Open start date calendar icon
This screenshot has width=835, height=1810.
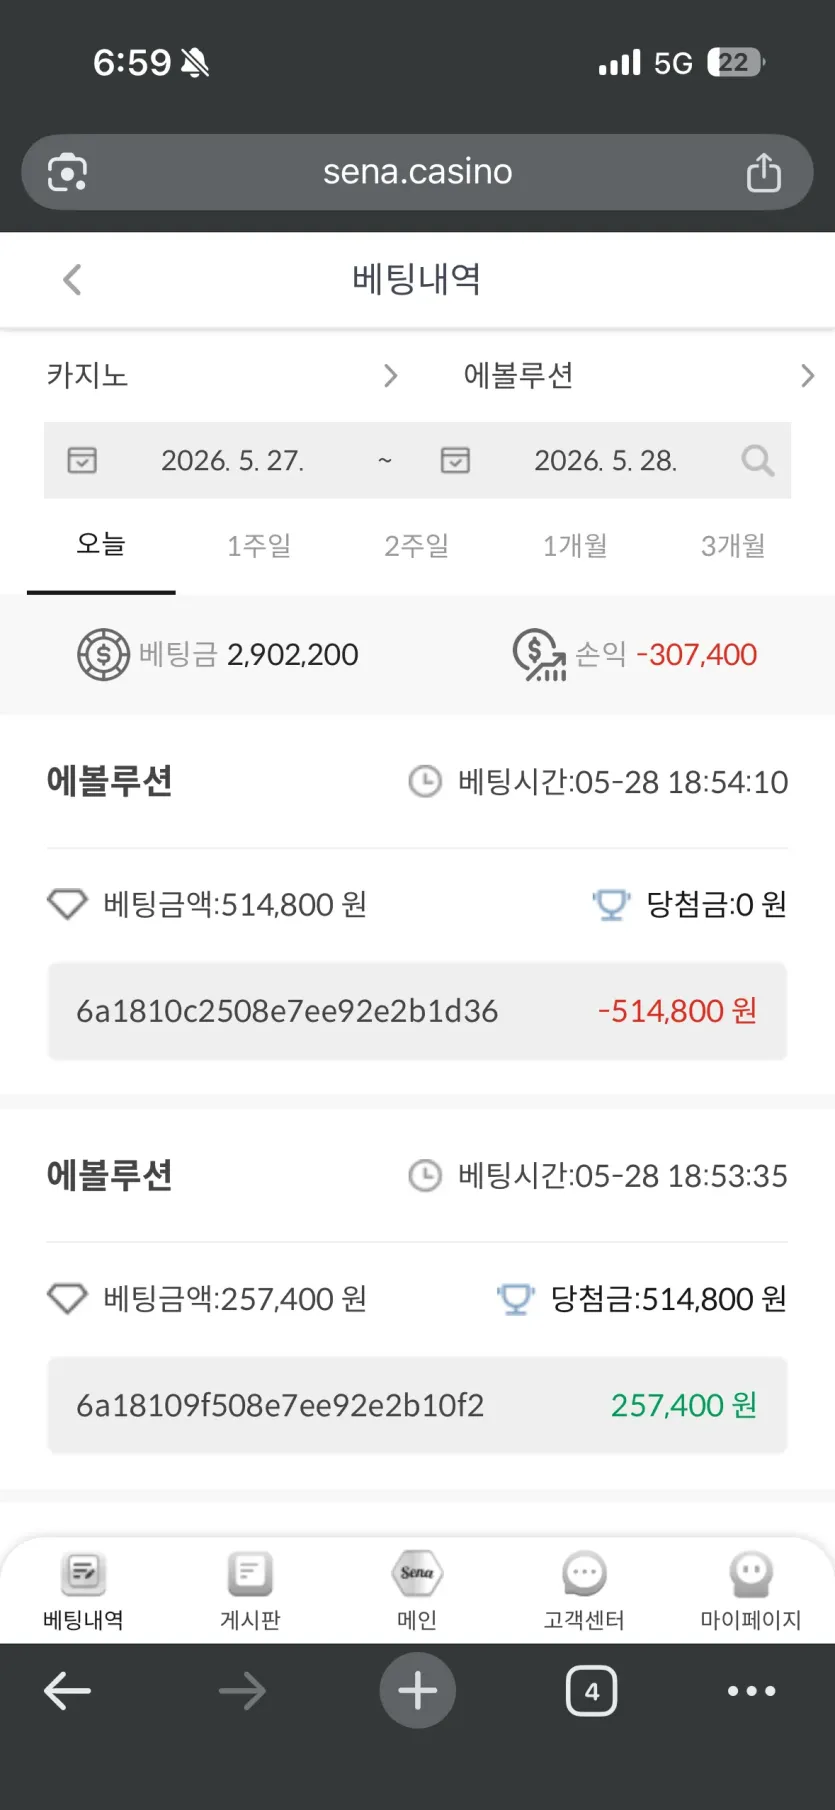(x=82, y=460)
